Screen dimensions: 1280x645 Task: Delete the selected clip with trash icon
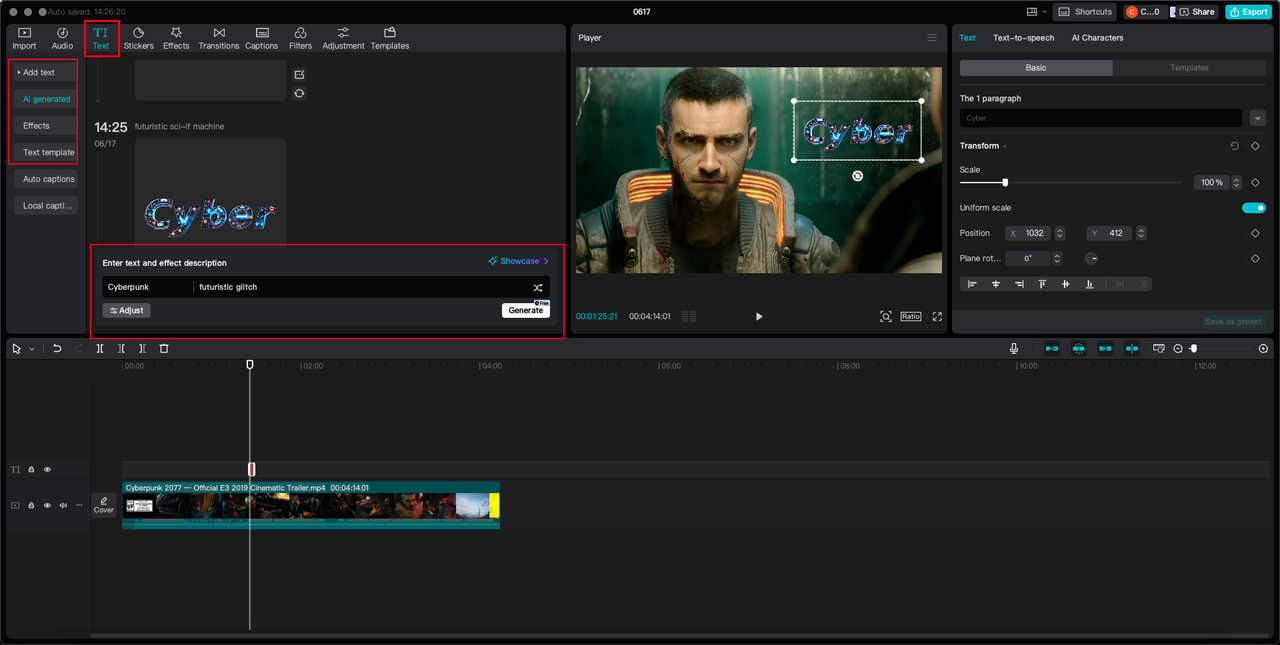164,348
